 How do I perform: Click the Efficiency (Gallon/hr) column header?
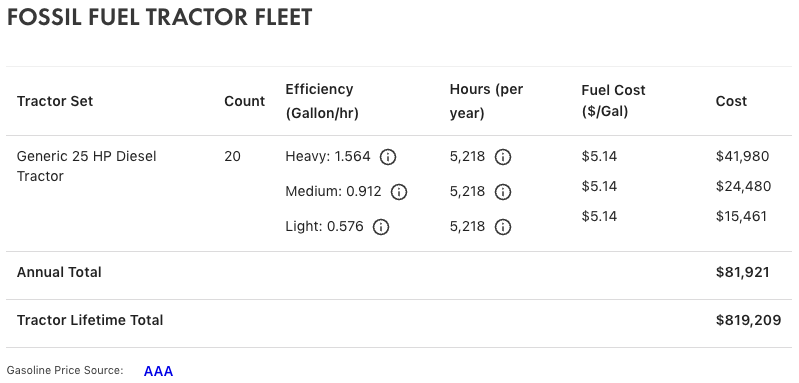[322, 101]
